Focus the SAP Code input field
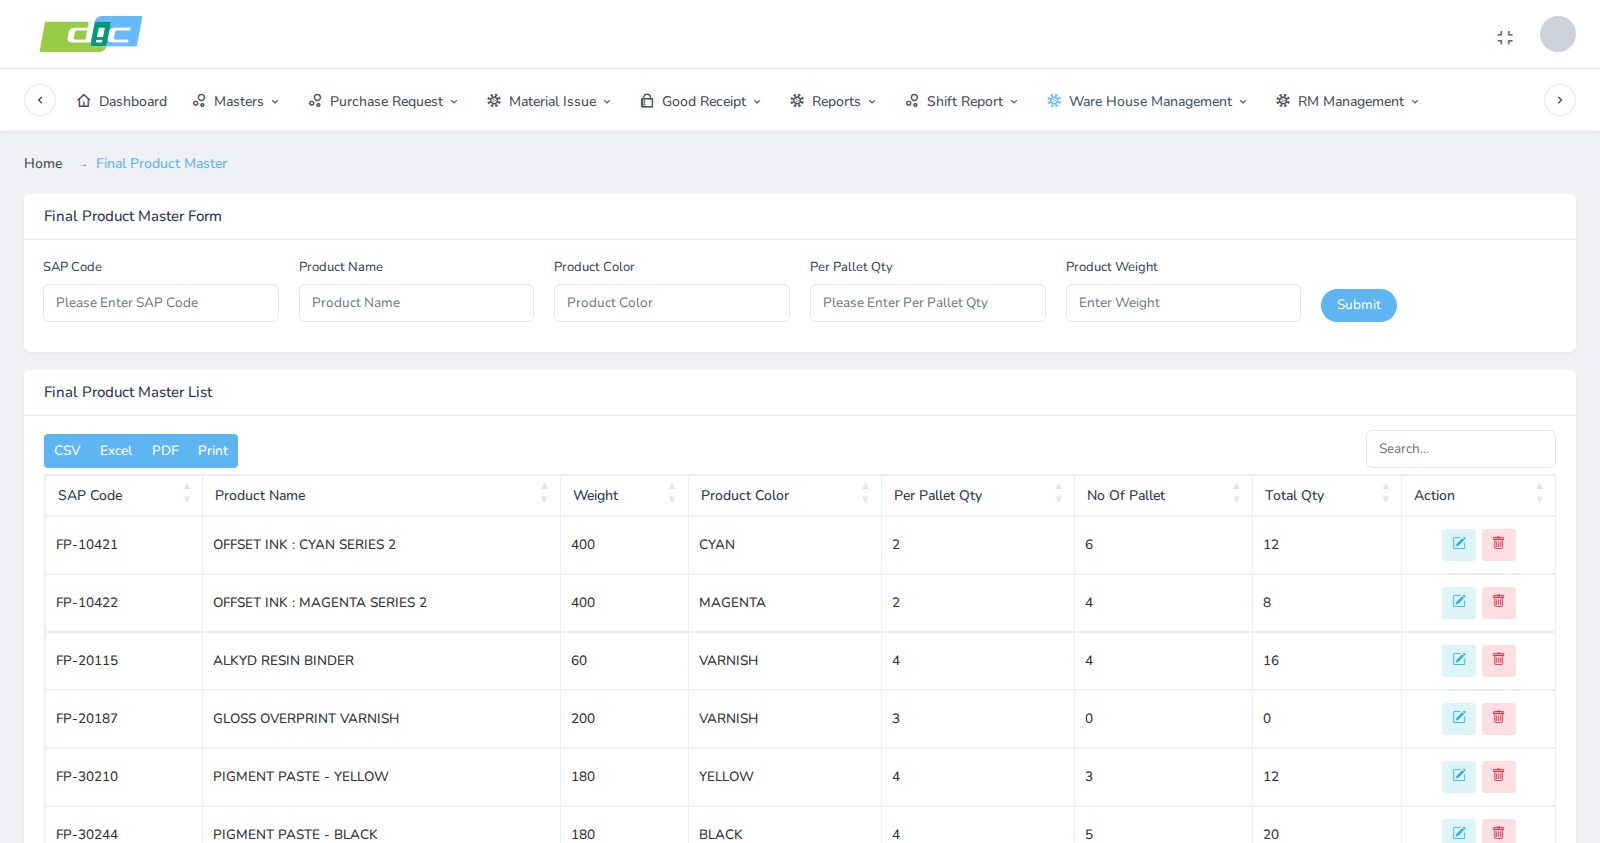This screenshot has width=1600, height=843. [x=161, y=303]
